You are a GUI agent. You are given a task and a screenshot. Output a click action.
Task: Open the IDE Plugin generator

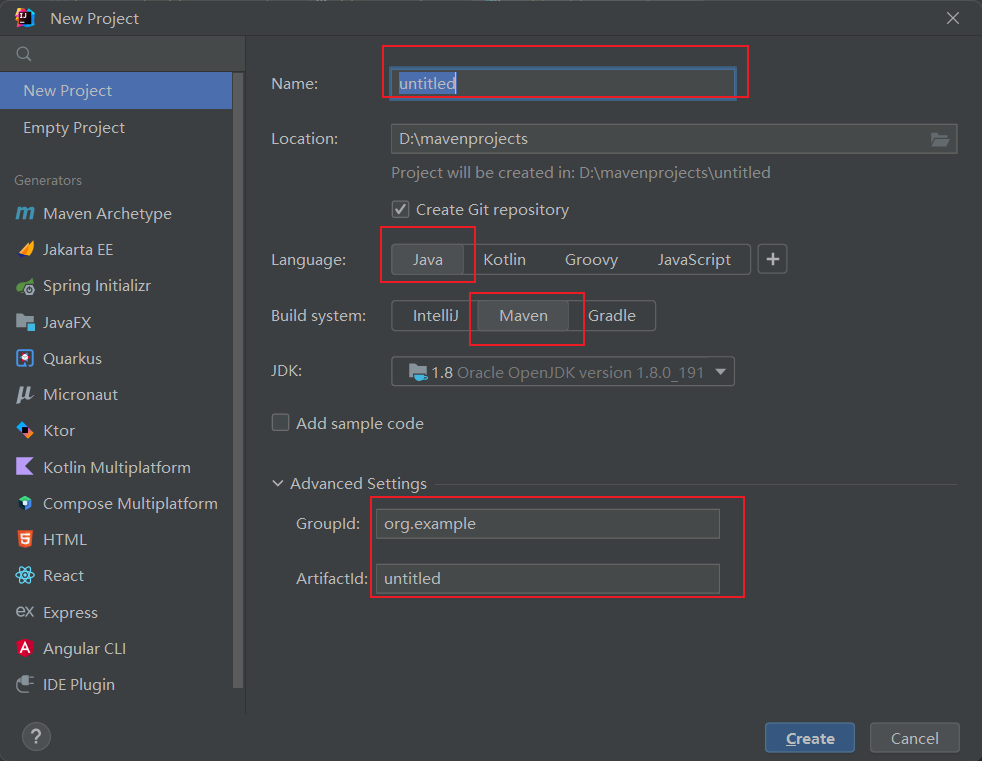tap(78, 685)
